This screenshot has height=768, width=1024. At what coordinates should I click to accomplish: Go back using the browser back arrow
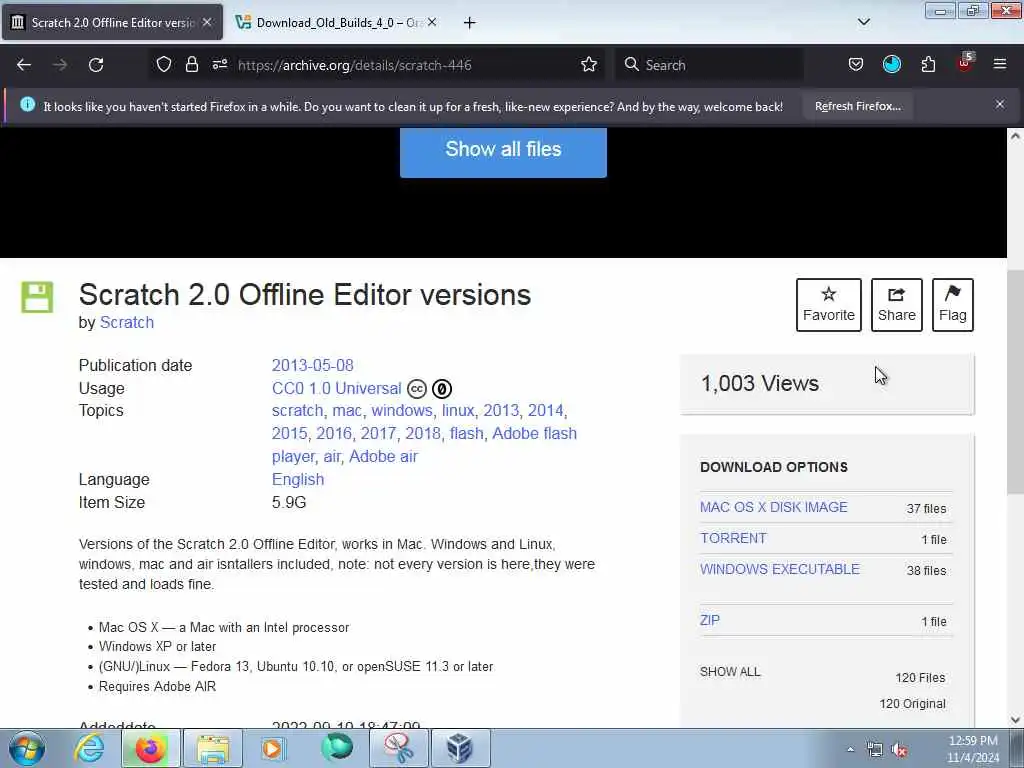coord(24,65)
